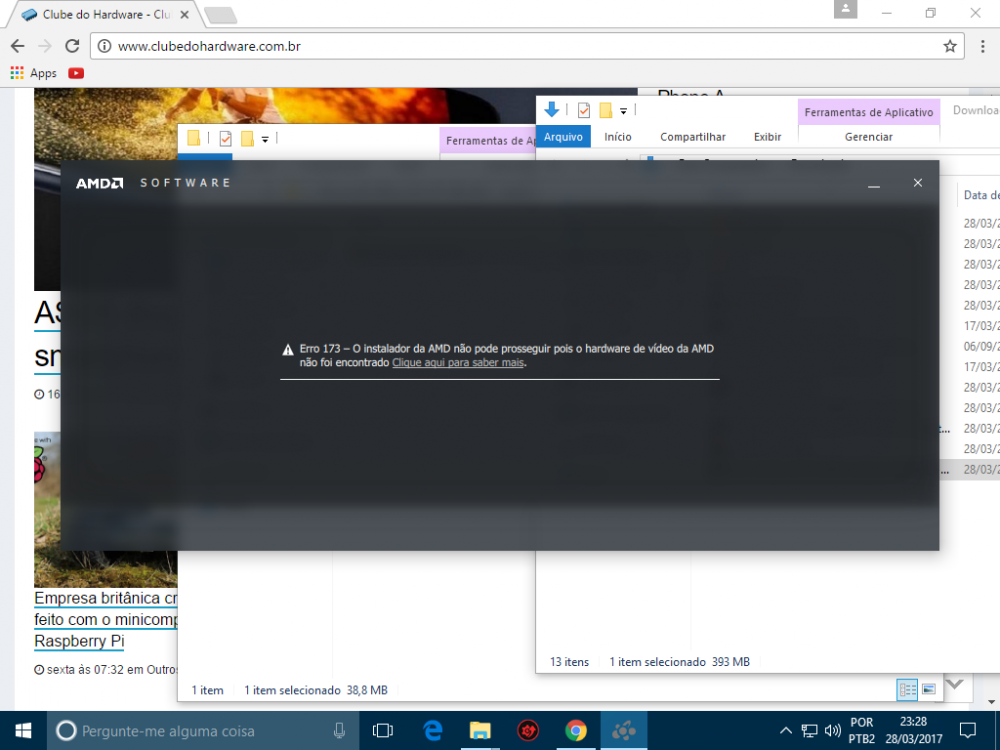The image size is (1000, 750).
Task: Click new folder icon in right Explorer toolbar
Action: tap(606, 110)
